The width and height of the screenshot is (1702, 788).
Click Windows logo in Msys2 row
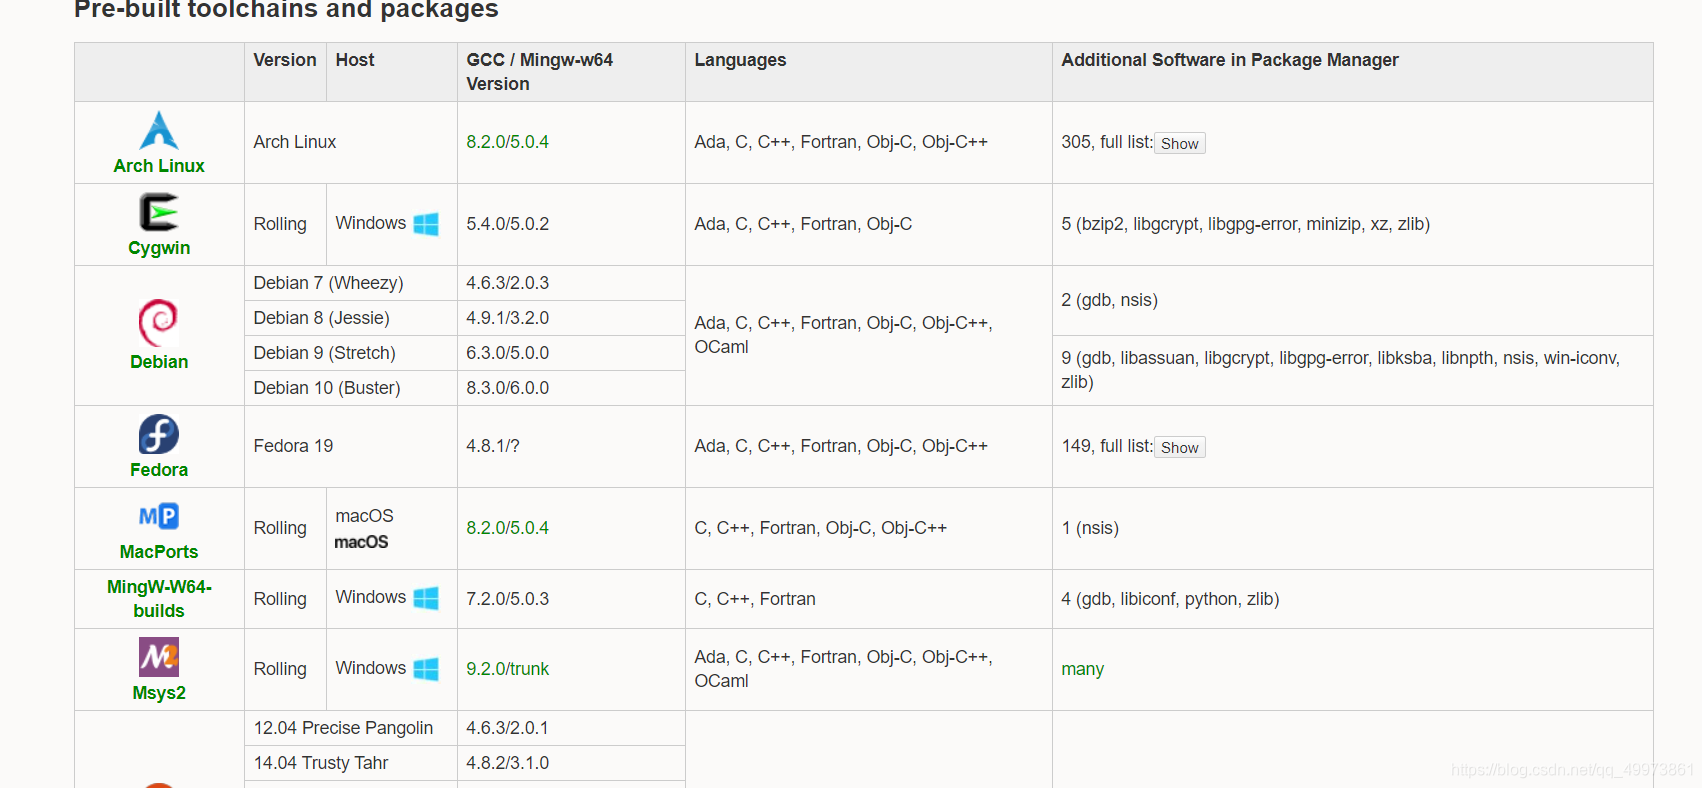tap(426, 669)
